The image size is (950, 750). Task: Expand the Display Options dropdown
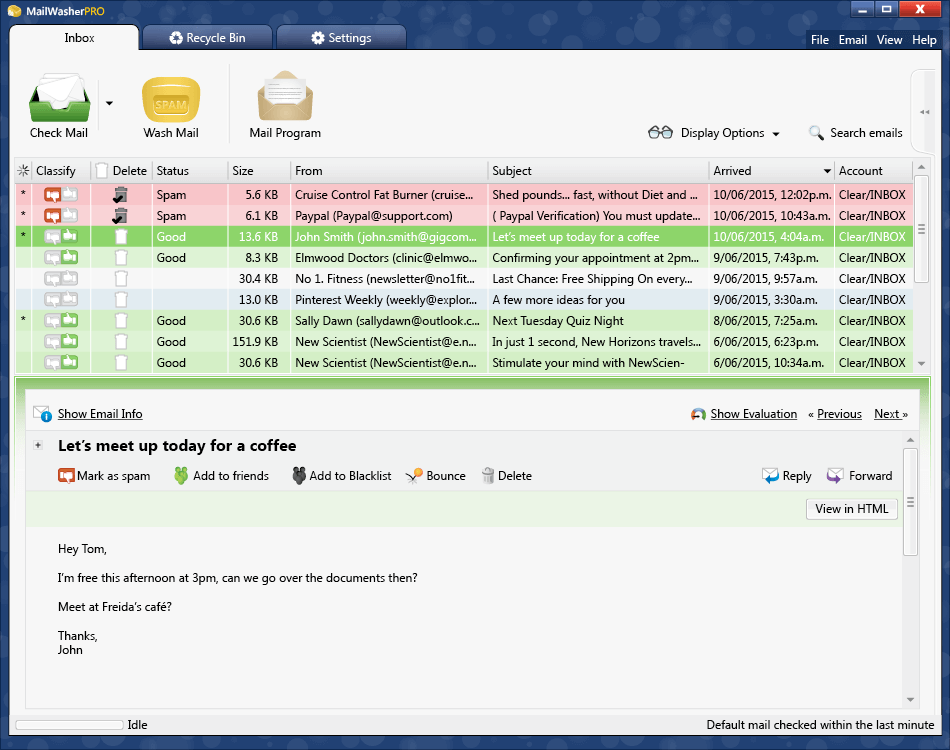(x=776, y=134)
